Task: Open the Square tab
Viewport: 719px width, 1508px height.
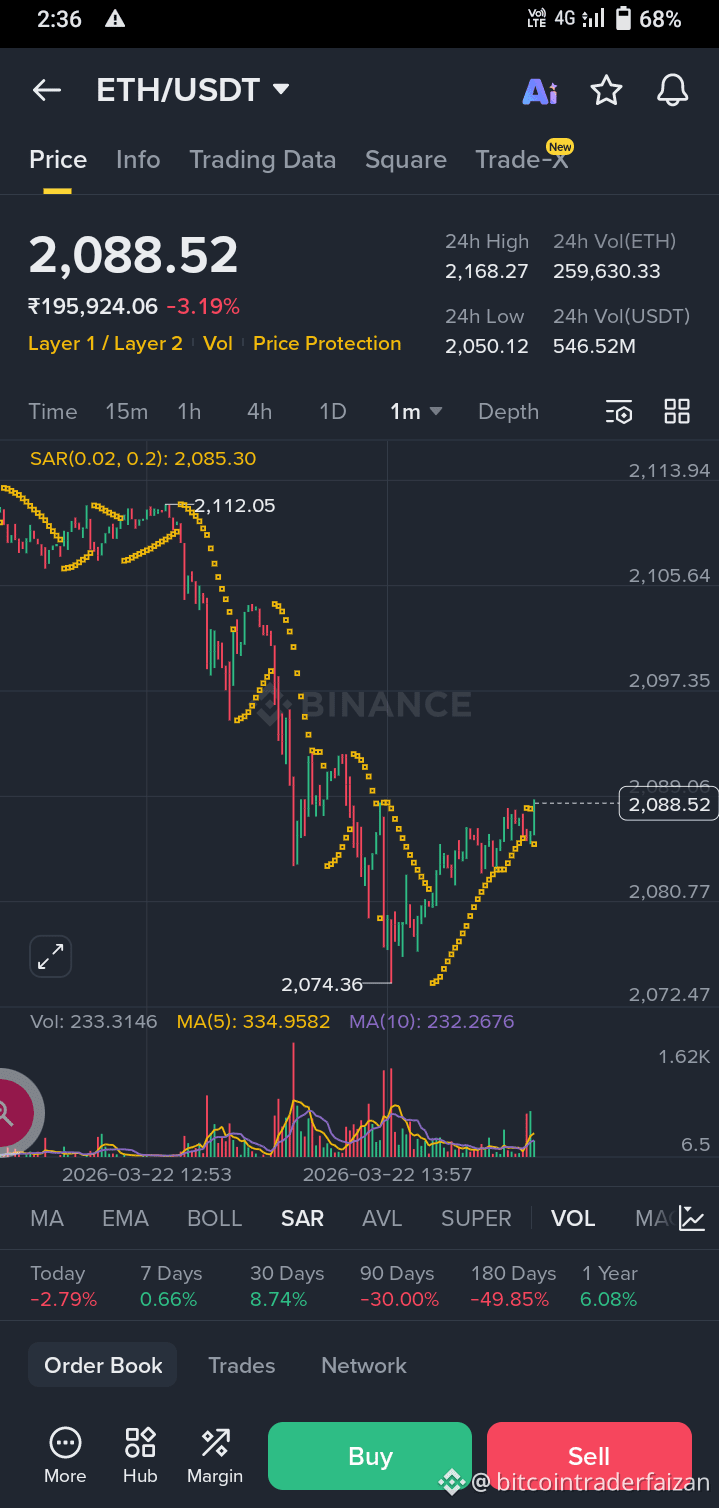Action: [x=406, y=160]
